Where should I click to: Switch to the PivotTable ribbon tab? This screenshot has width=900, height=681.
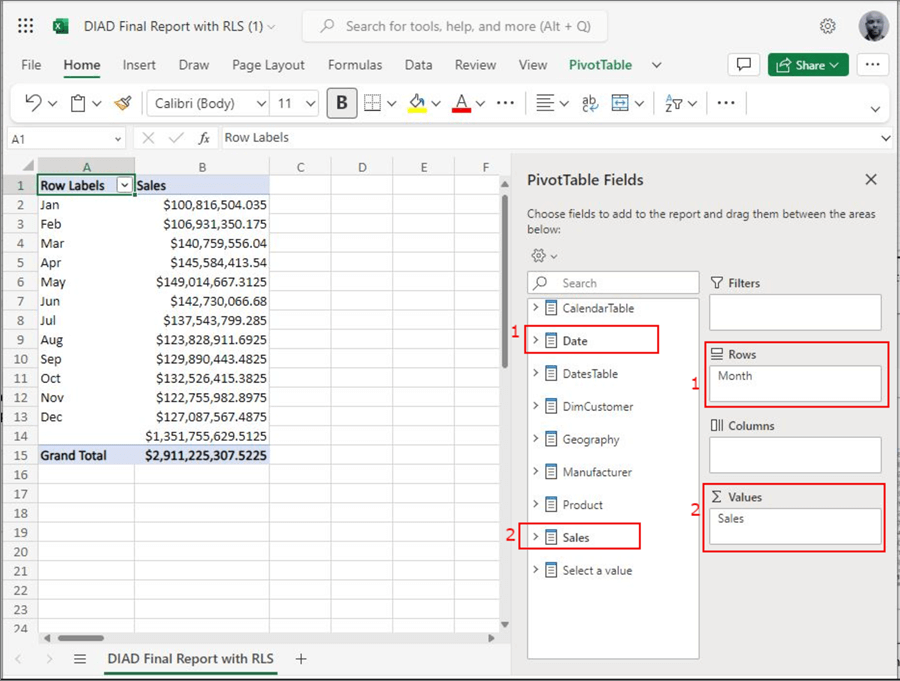(x=600, y=65)
